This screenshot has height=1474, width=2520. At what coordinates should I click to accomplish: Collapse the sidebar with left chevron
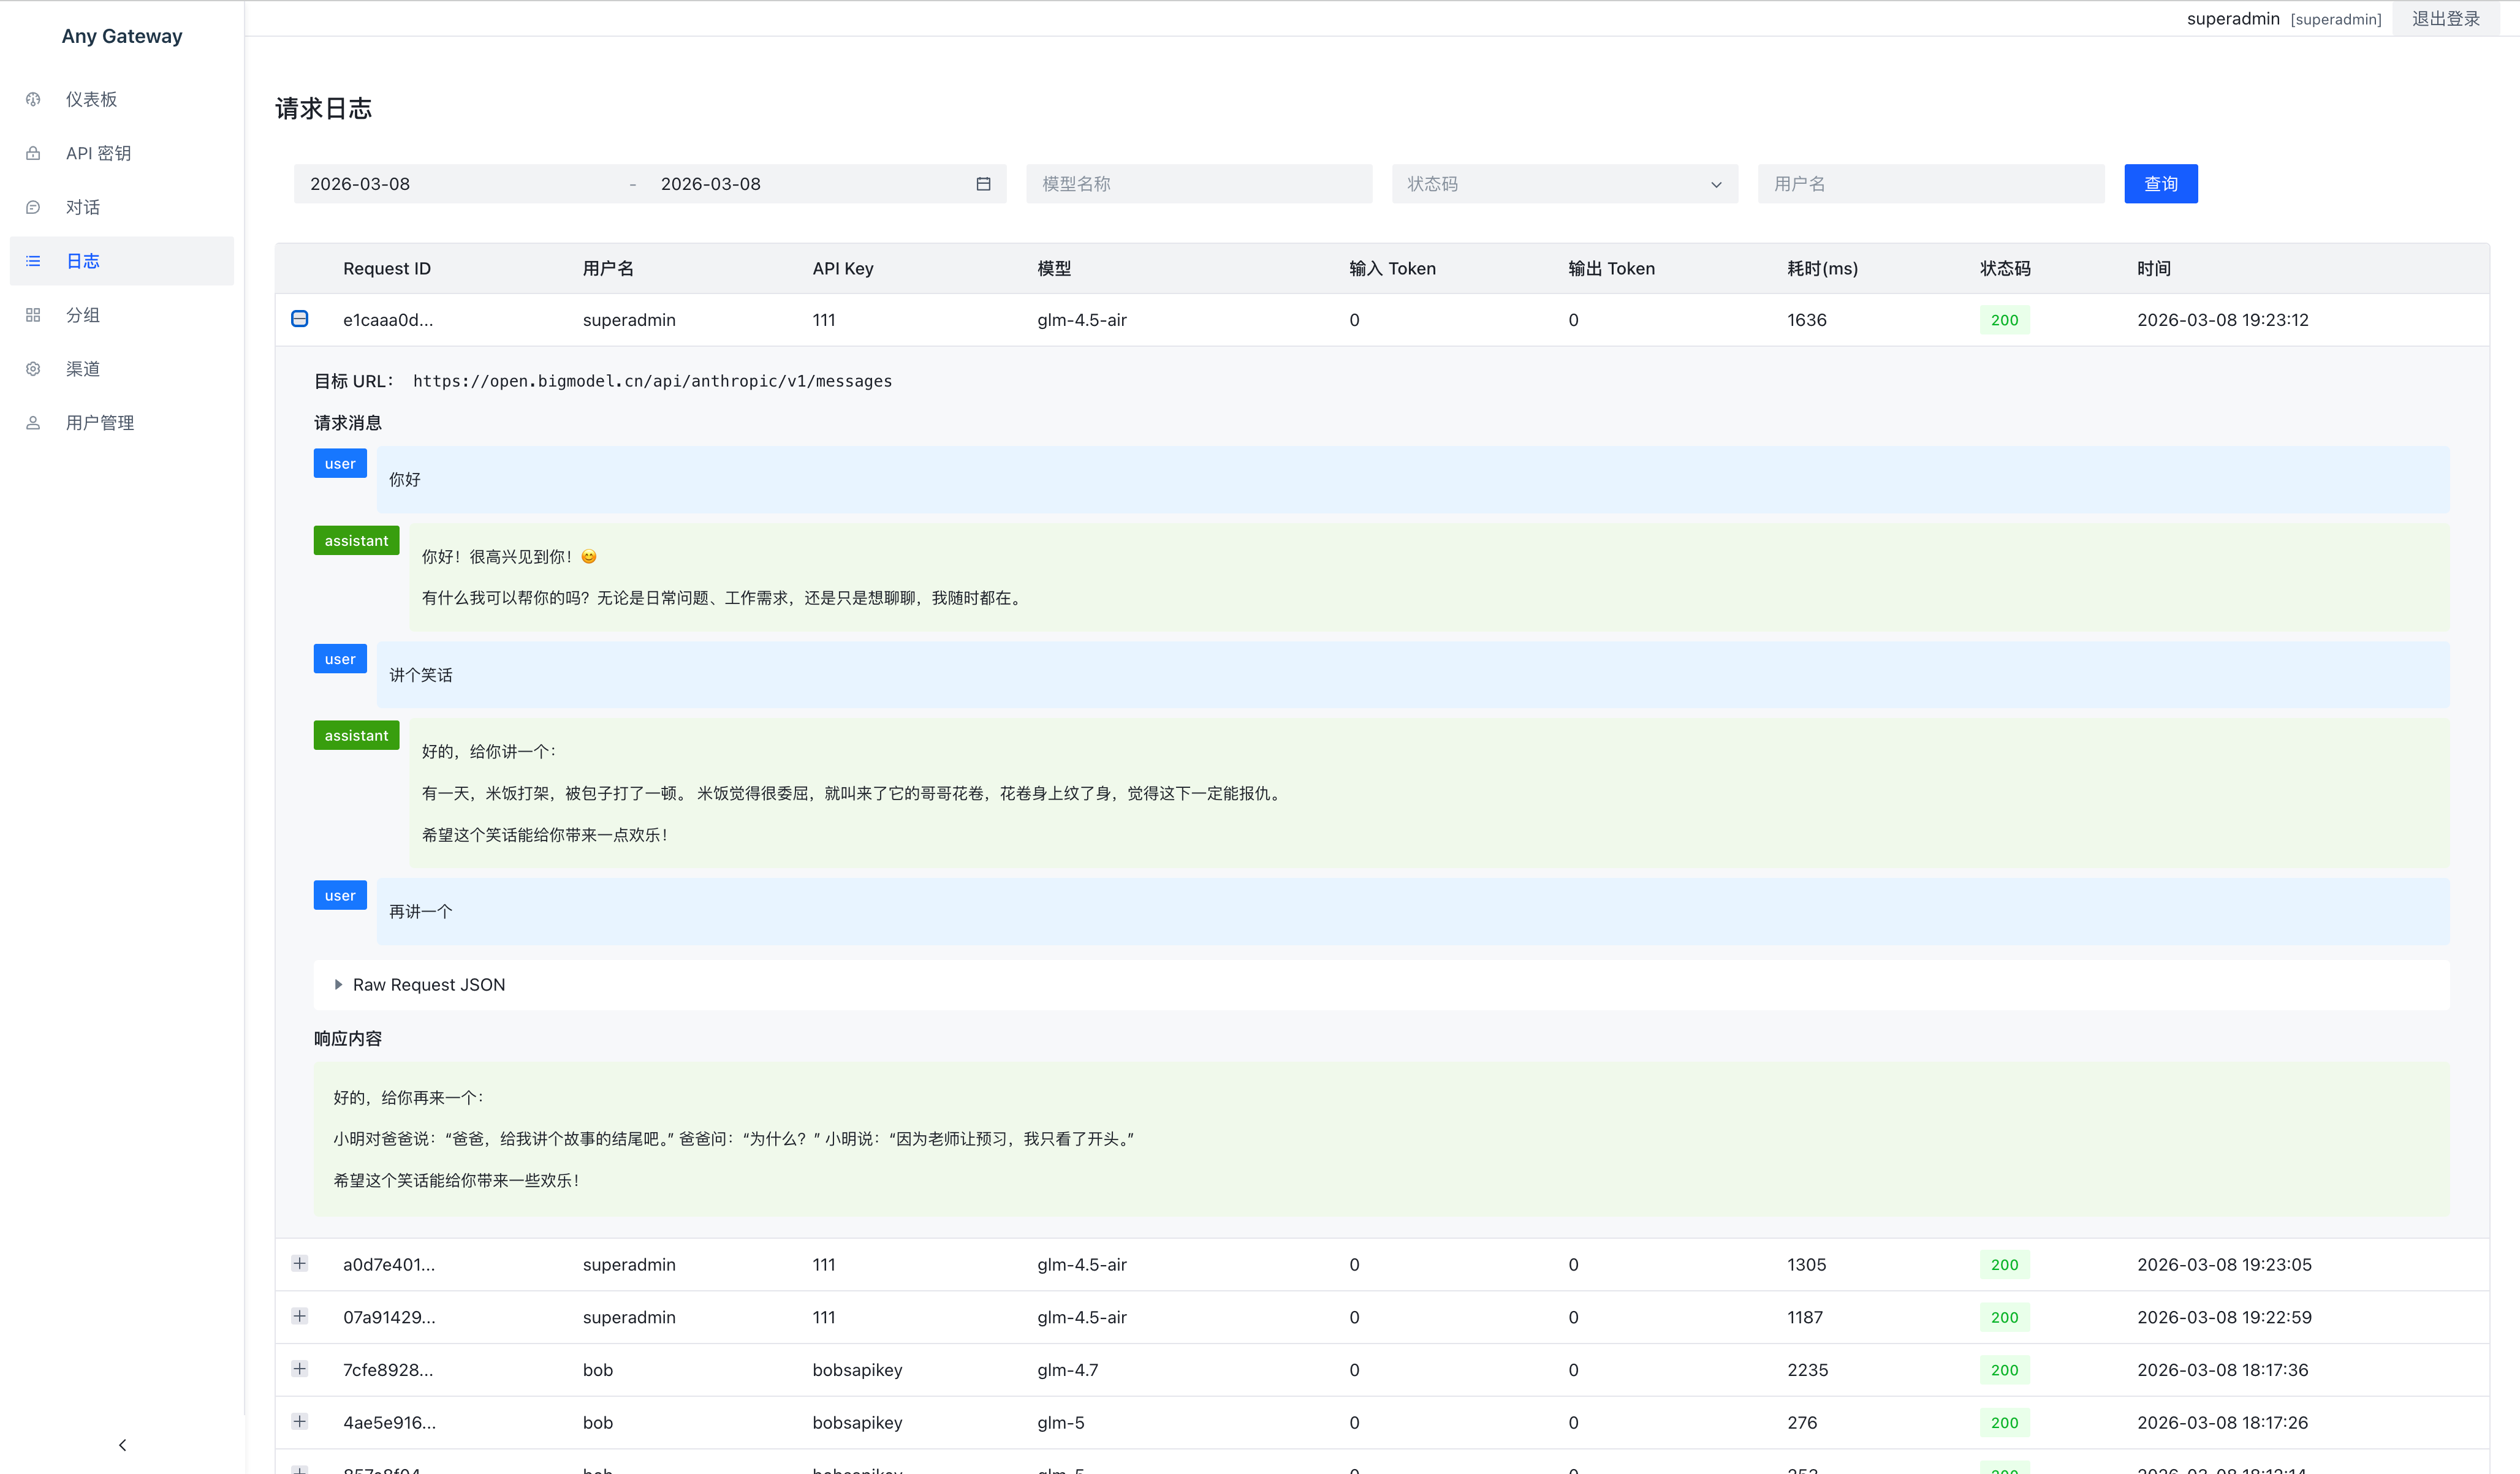click(122, 1445)
